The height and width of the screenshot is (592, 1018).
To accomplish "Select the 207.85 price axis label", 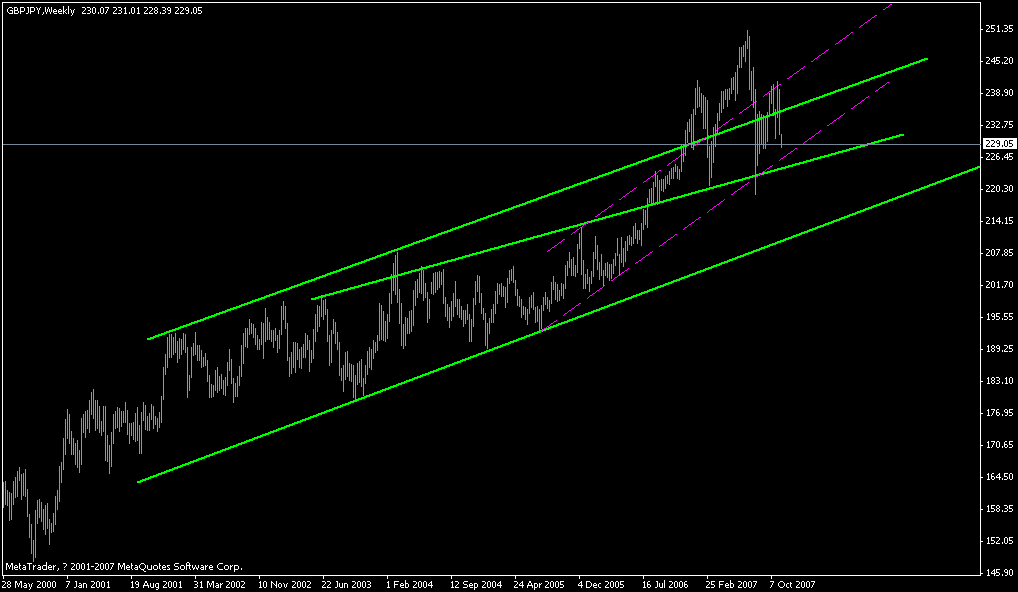I will pyautogui.click(x=999, y=253).
